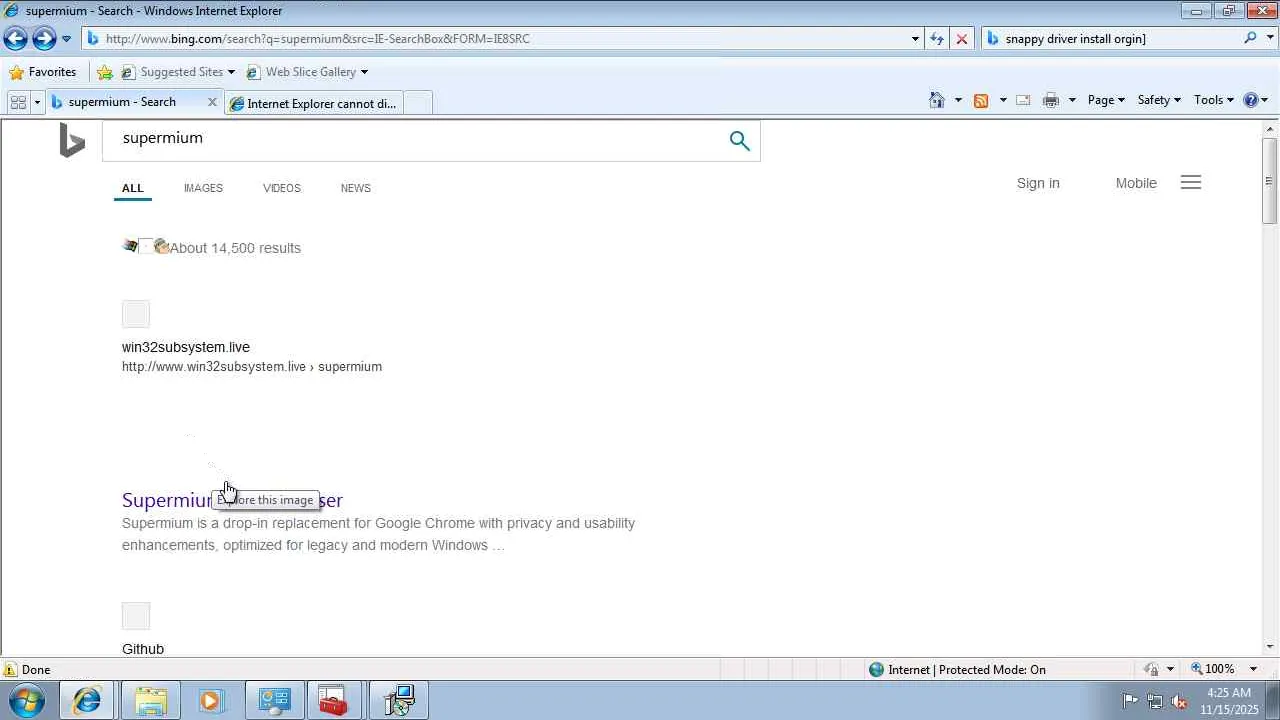Click the Bing logo on the page
Viewport: 1280px width, 720px height.
[x=72, y=140]
